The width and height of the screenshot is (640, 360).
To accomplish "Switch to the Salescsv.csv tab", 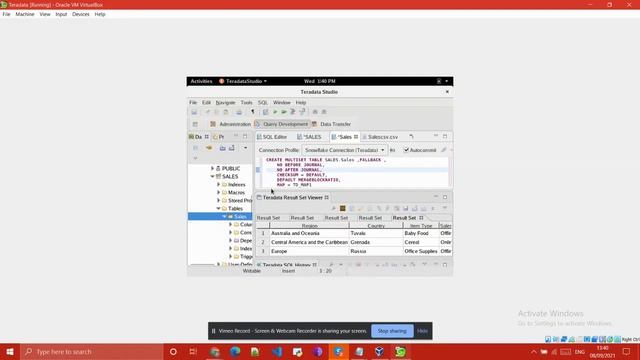I will (380, 137).
